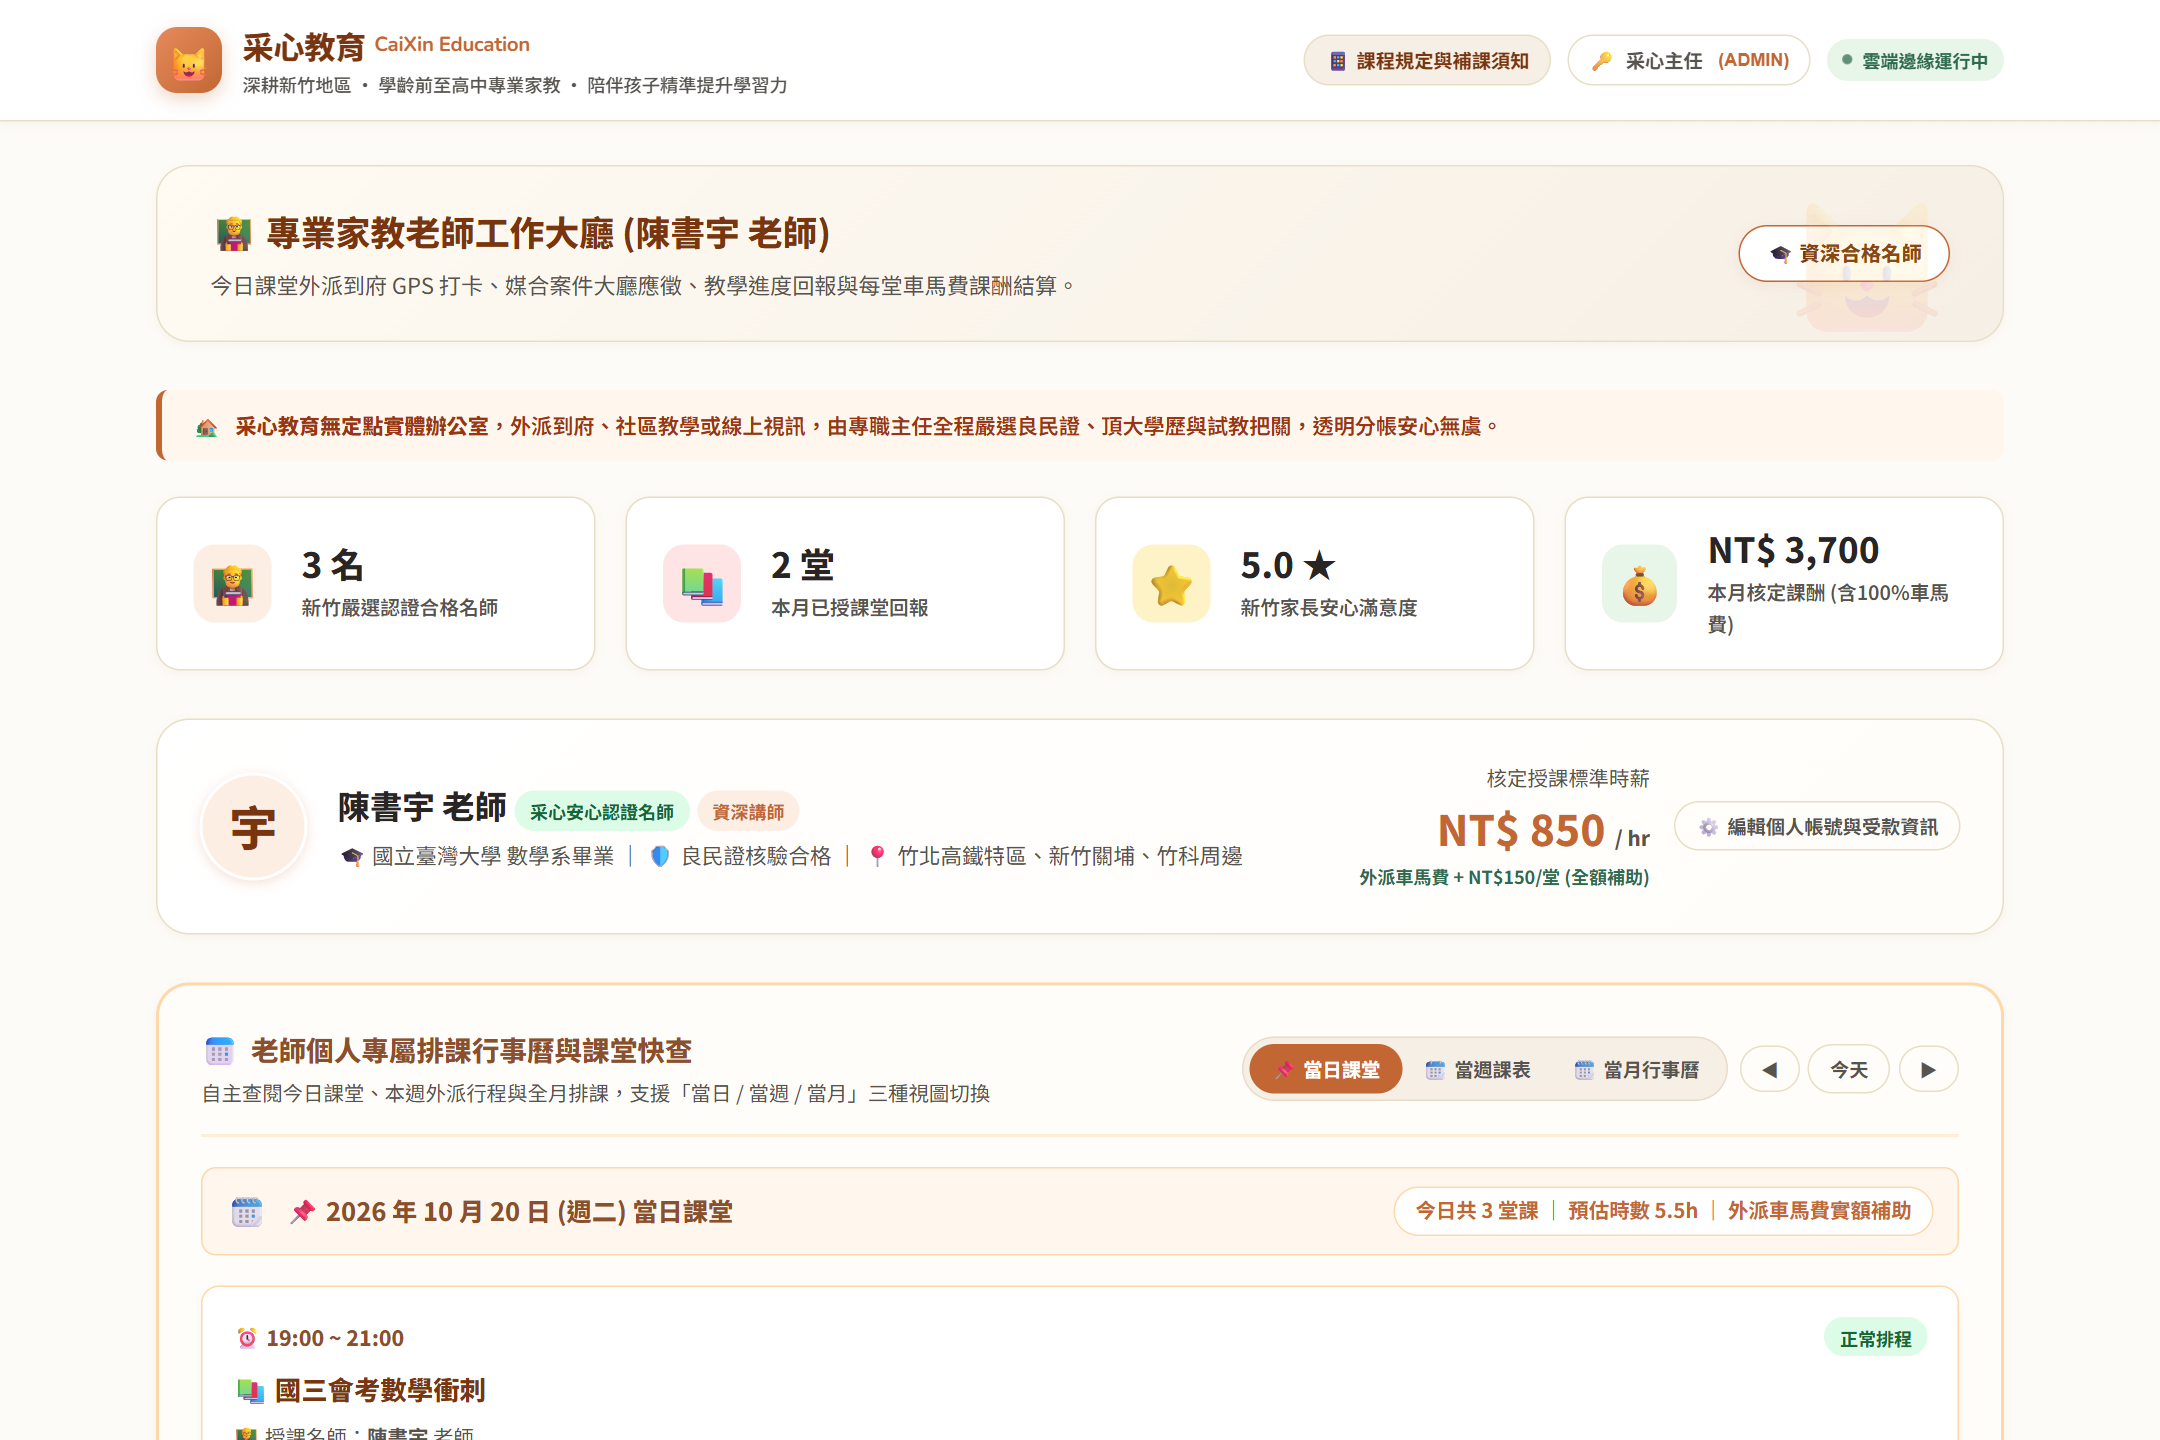Click the house icon in the notice banner

(207, 427)
